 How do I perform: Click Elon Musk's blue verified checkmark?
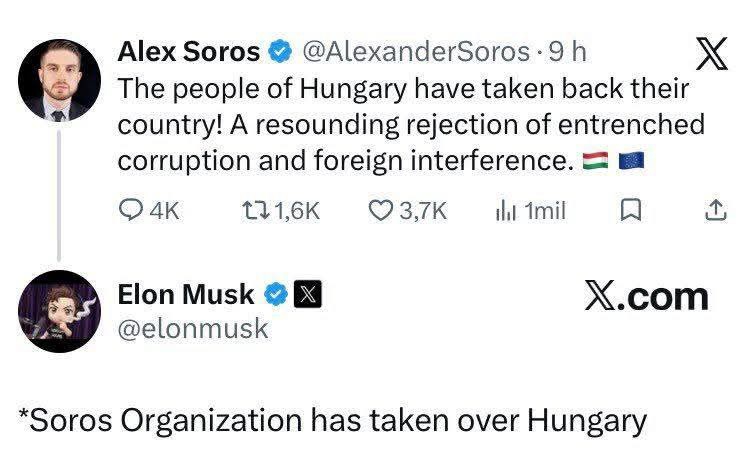[276, 294]
